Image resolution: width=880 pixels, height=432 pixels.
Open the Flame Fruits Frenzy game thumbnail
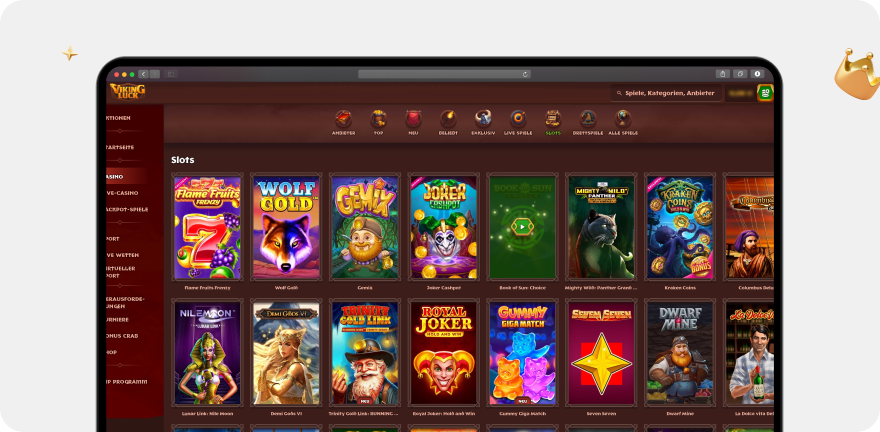(x=207, y=227)
